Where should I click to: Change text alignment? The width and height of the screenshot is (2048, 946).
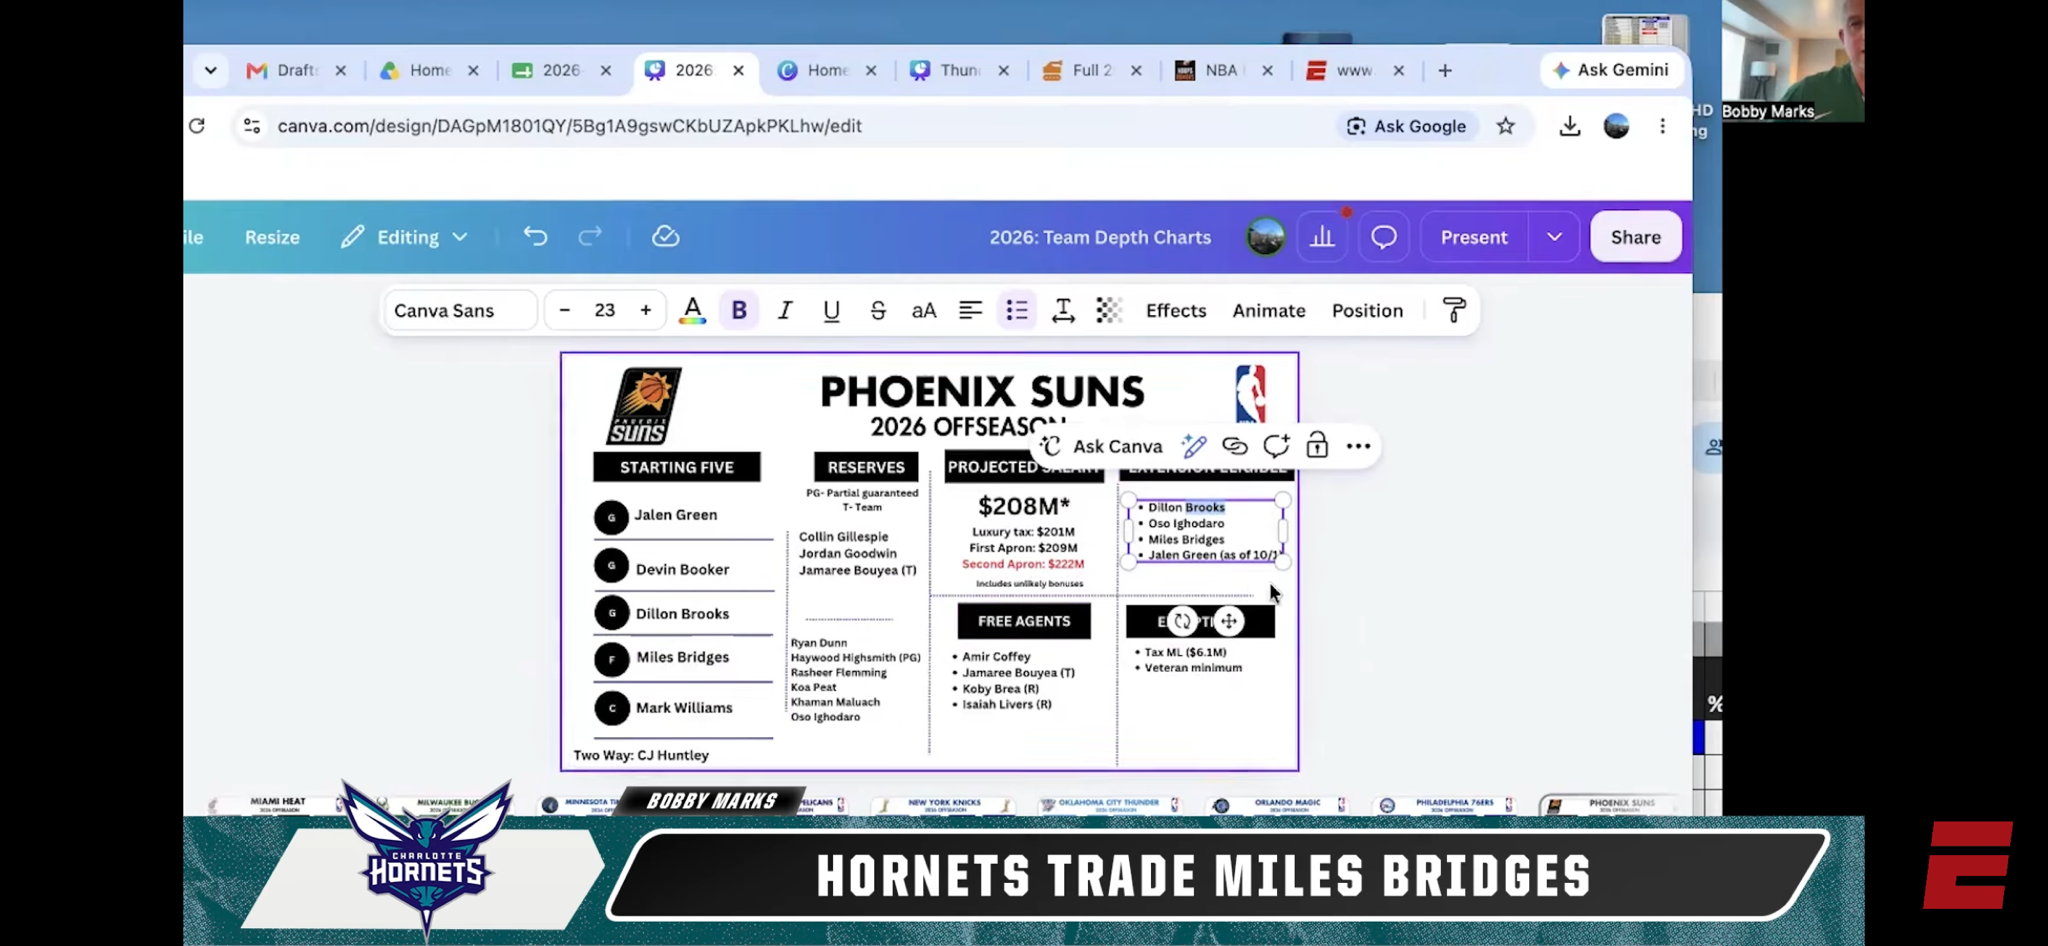click(970, 310)
